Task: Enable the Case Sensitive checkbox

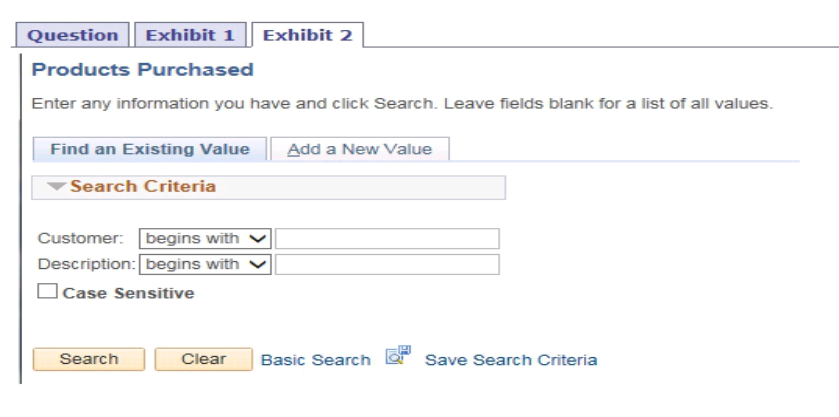Action: point(47,293)
